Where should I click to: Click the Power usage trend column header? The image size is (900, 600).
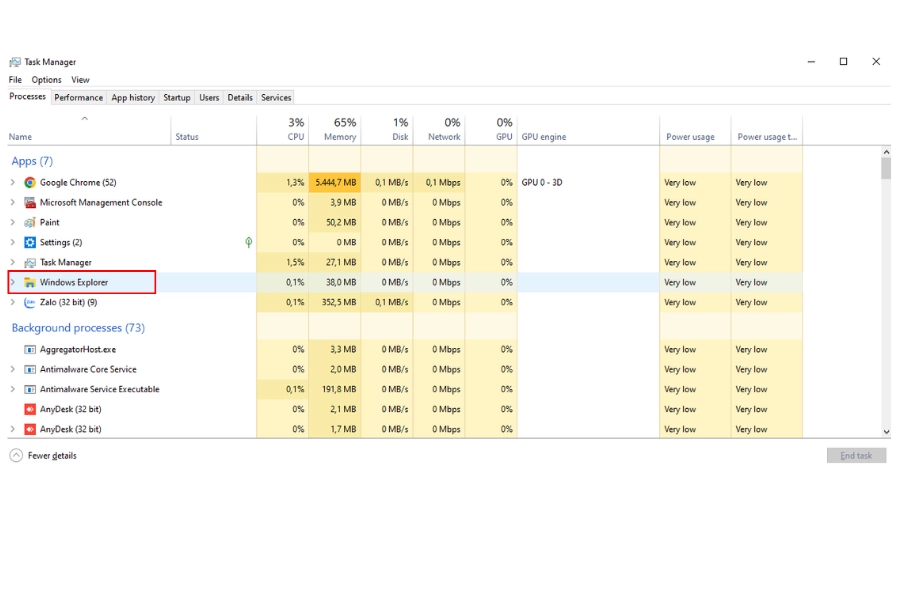pos(767,130)
